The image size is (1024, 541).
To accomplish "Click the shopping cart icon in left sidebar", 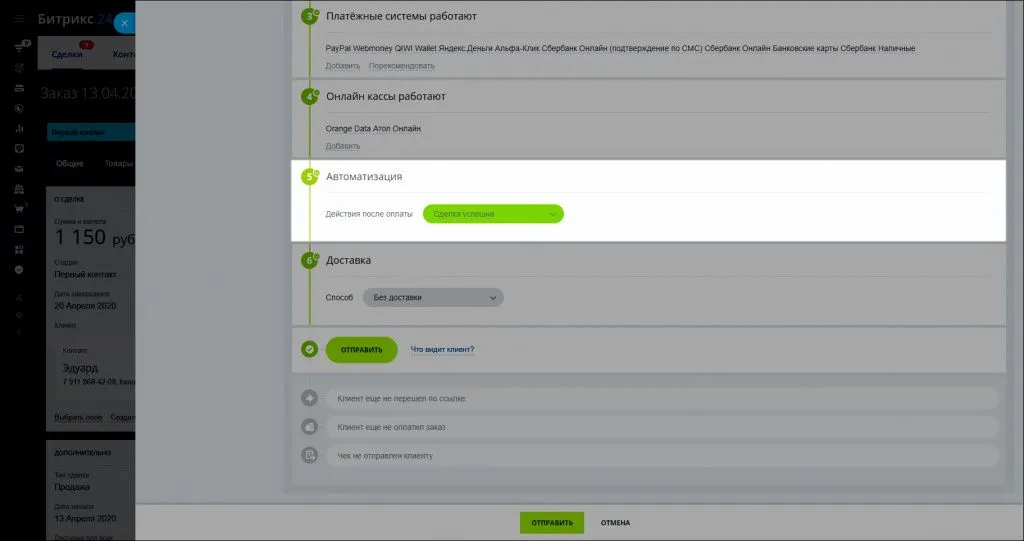I will pyautogui.click(x=19, y=209).
